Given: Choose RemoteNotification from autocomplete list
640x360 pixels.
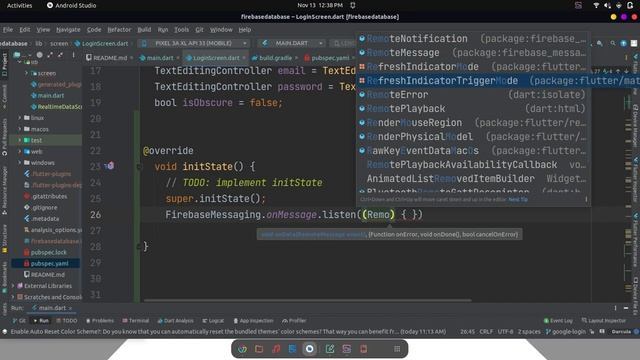Looking at the screenshot, I should coord(473,39).
